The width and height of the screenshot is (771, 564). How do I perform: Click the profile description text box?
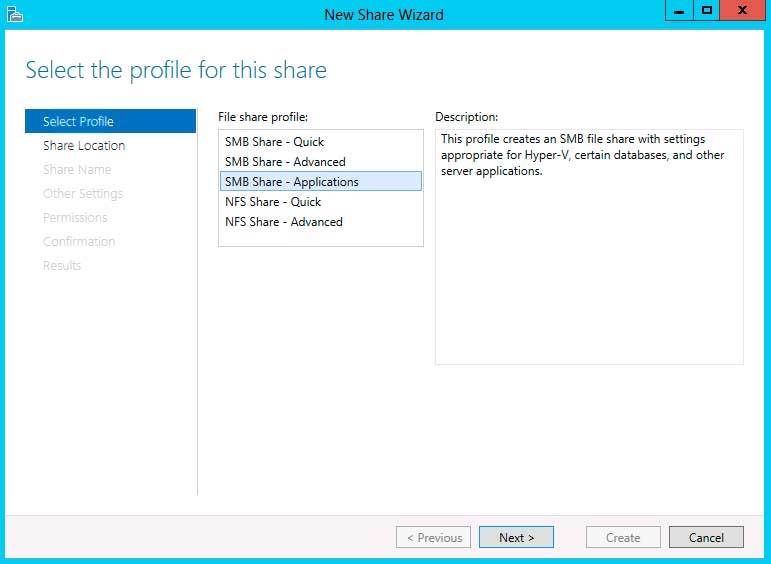pos(589,247)
